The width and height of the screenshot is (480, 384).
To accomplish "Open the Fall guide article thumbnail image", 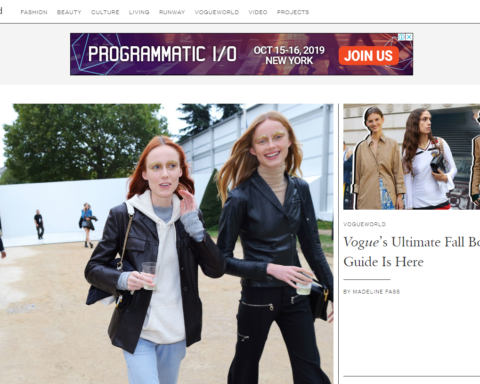I will coord(412,157).
